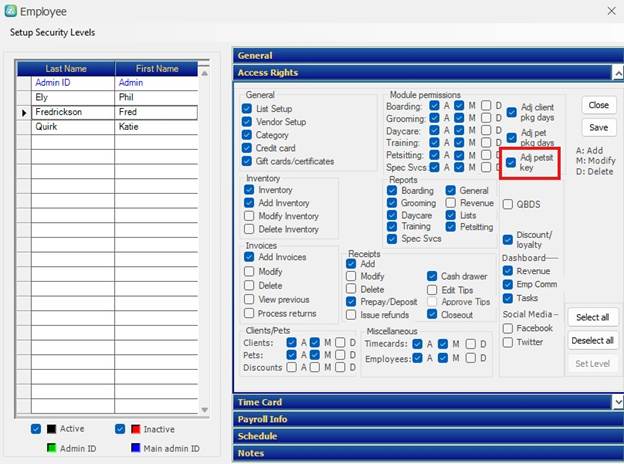The height and width of the screenshot is (464, 624).
Task: Enable the Facebook social media checkbox
Action: click(508, 328)
